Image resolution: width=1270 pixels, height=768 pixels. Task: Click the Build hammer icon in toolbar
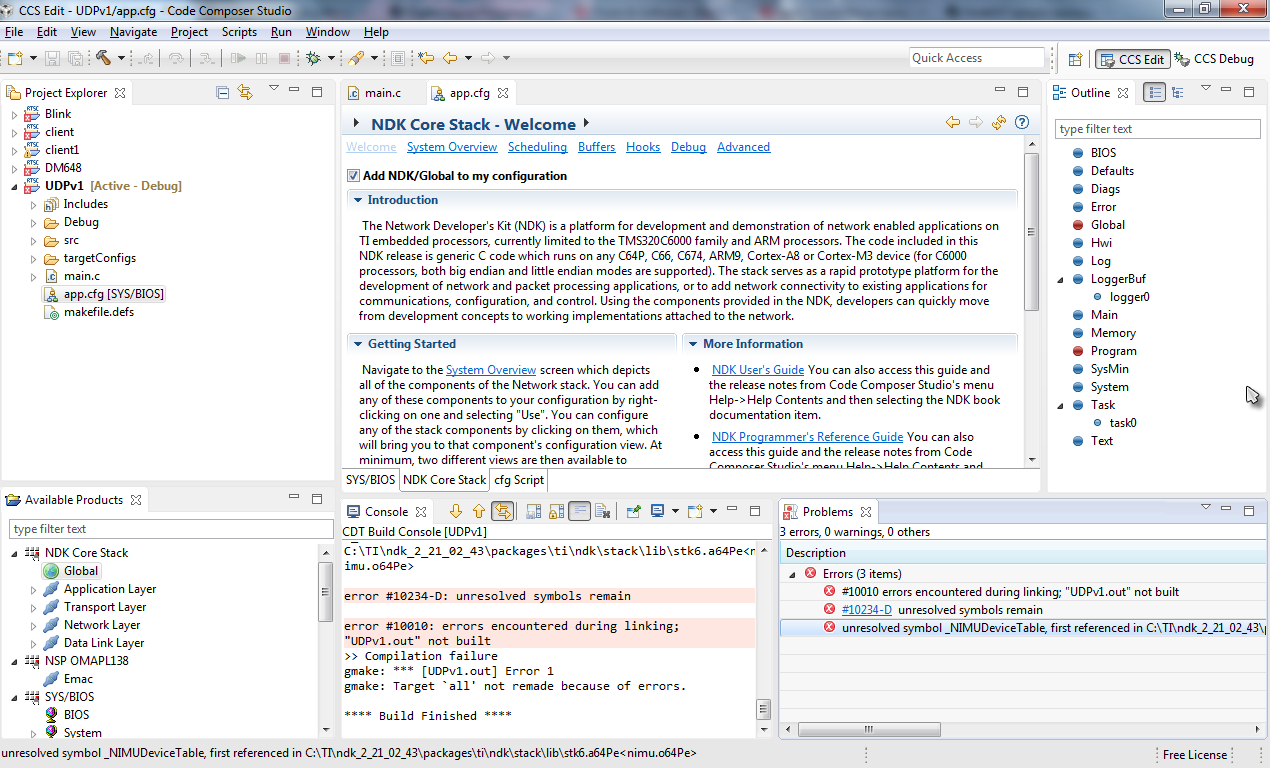point(103,58)
